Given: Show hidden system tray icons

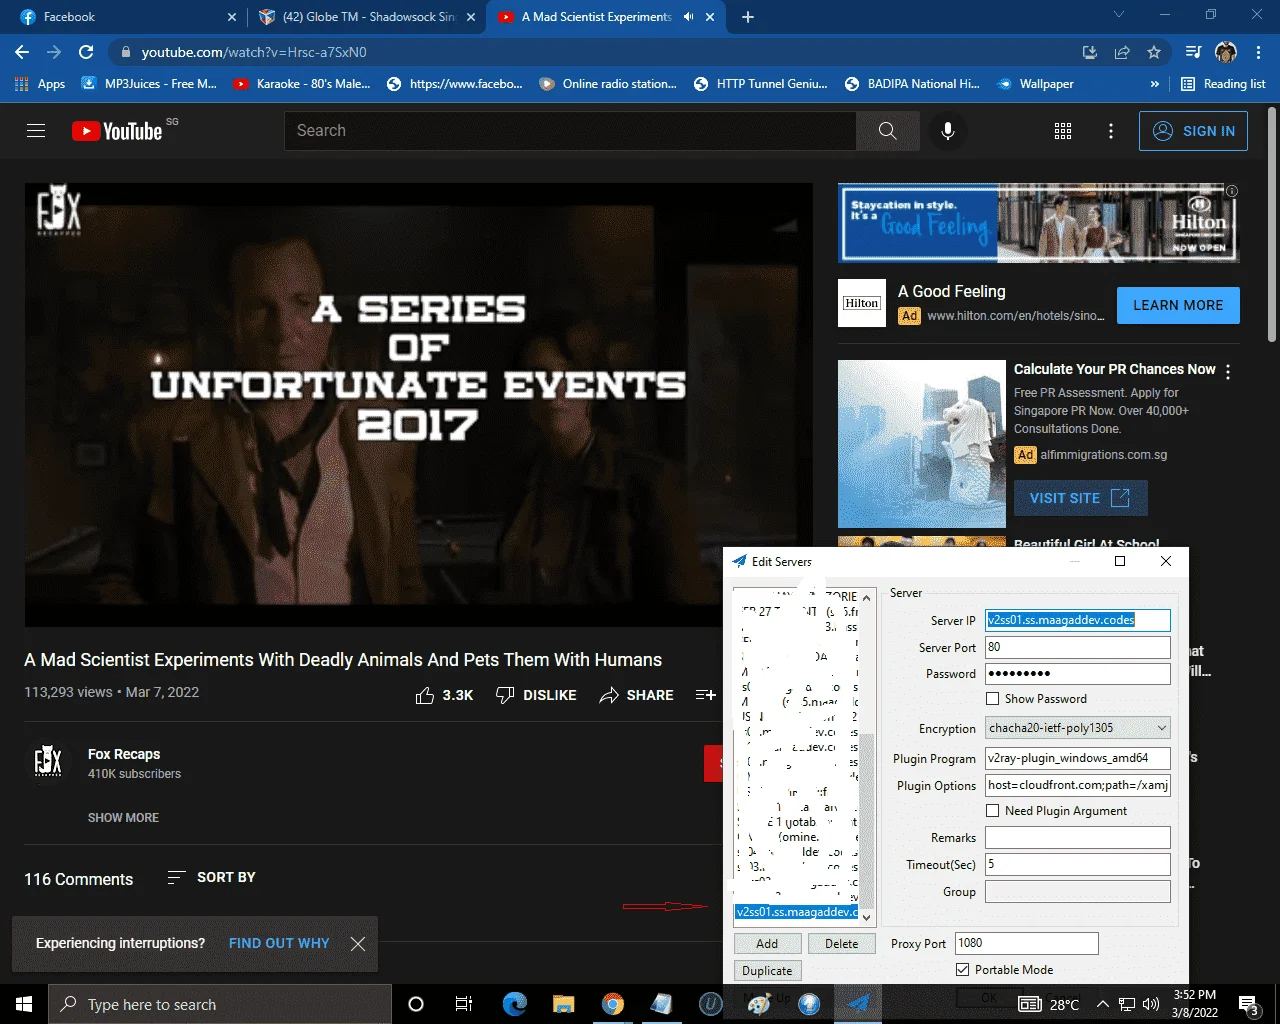Looking at the screenshot, I should coord(1102,1004).
